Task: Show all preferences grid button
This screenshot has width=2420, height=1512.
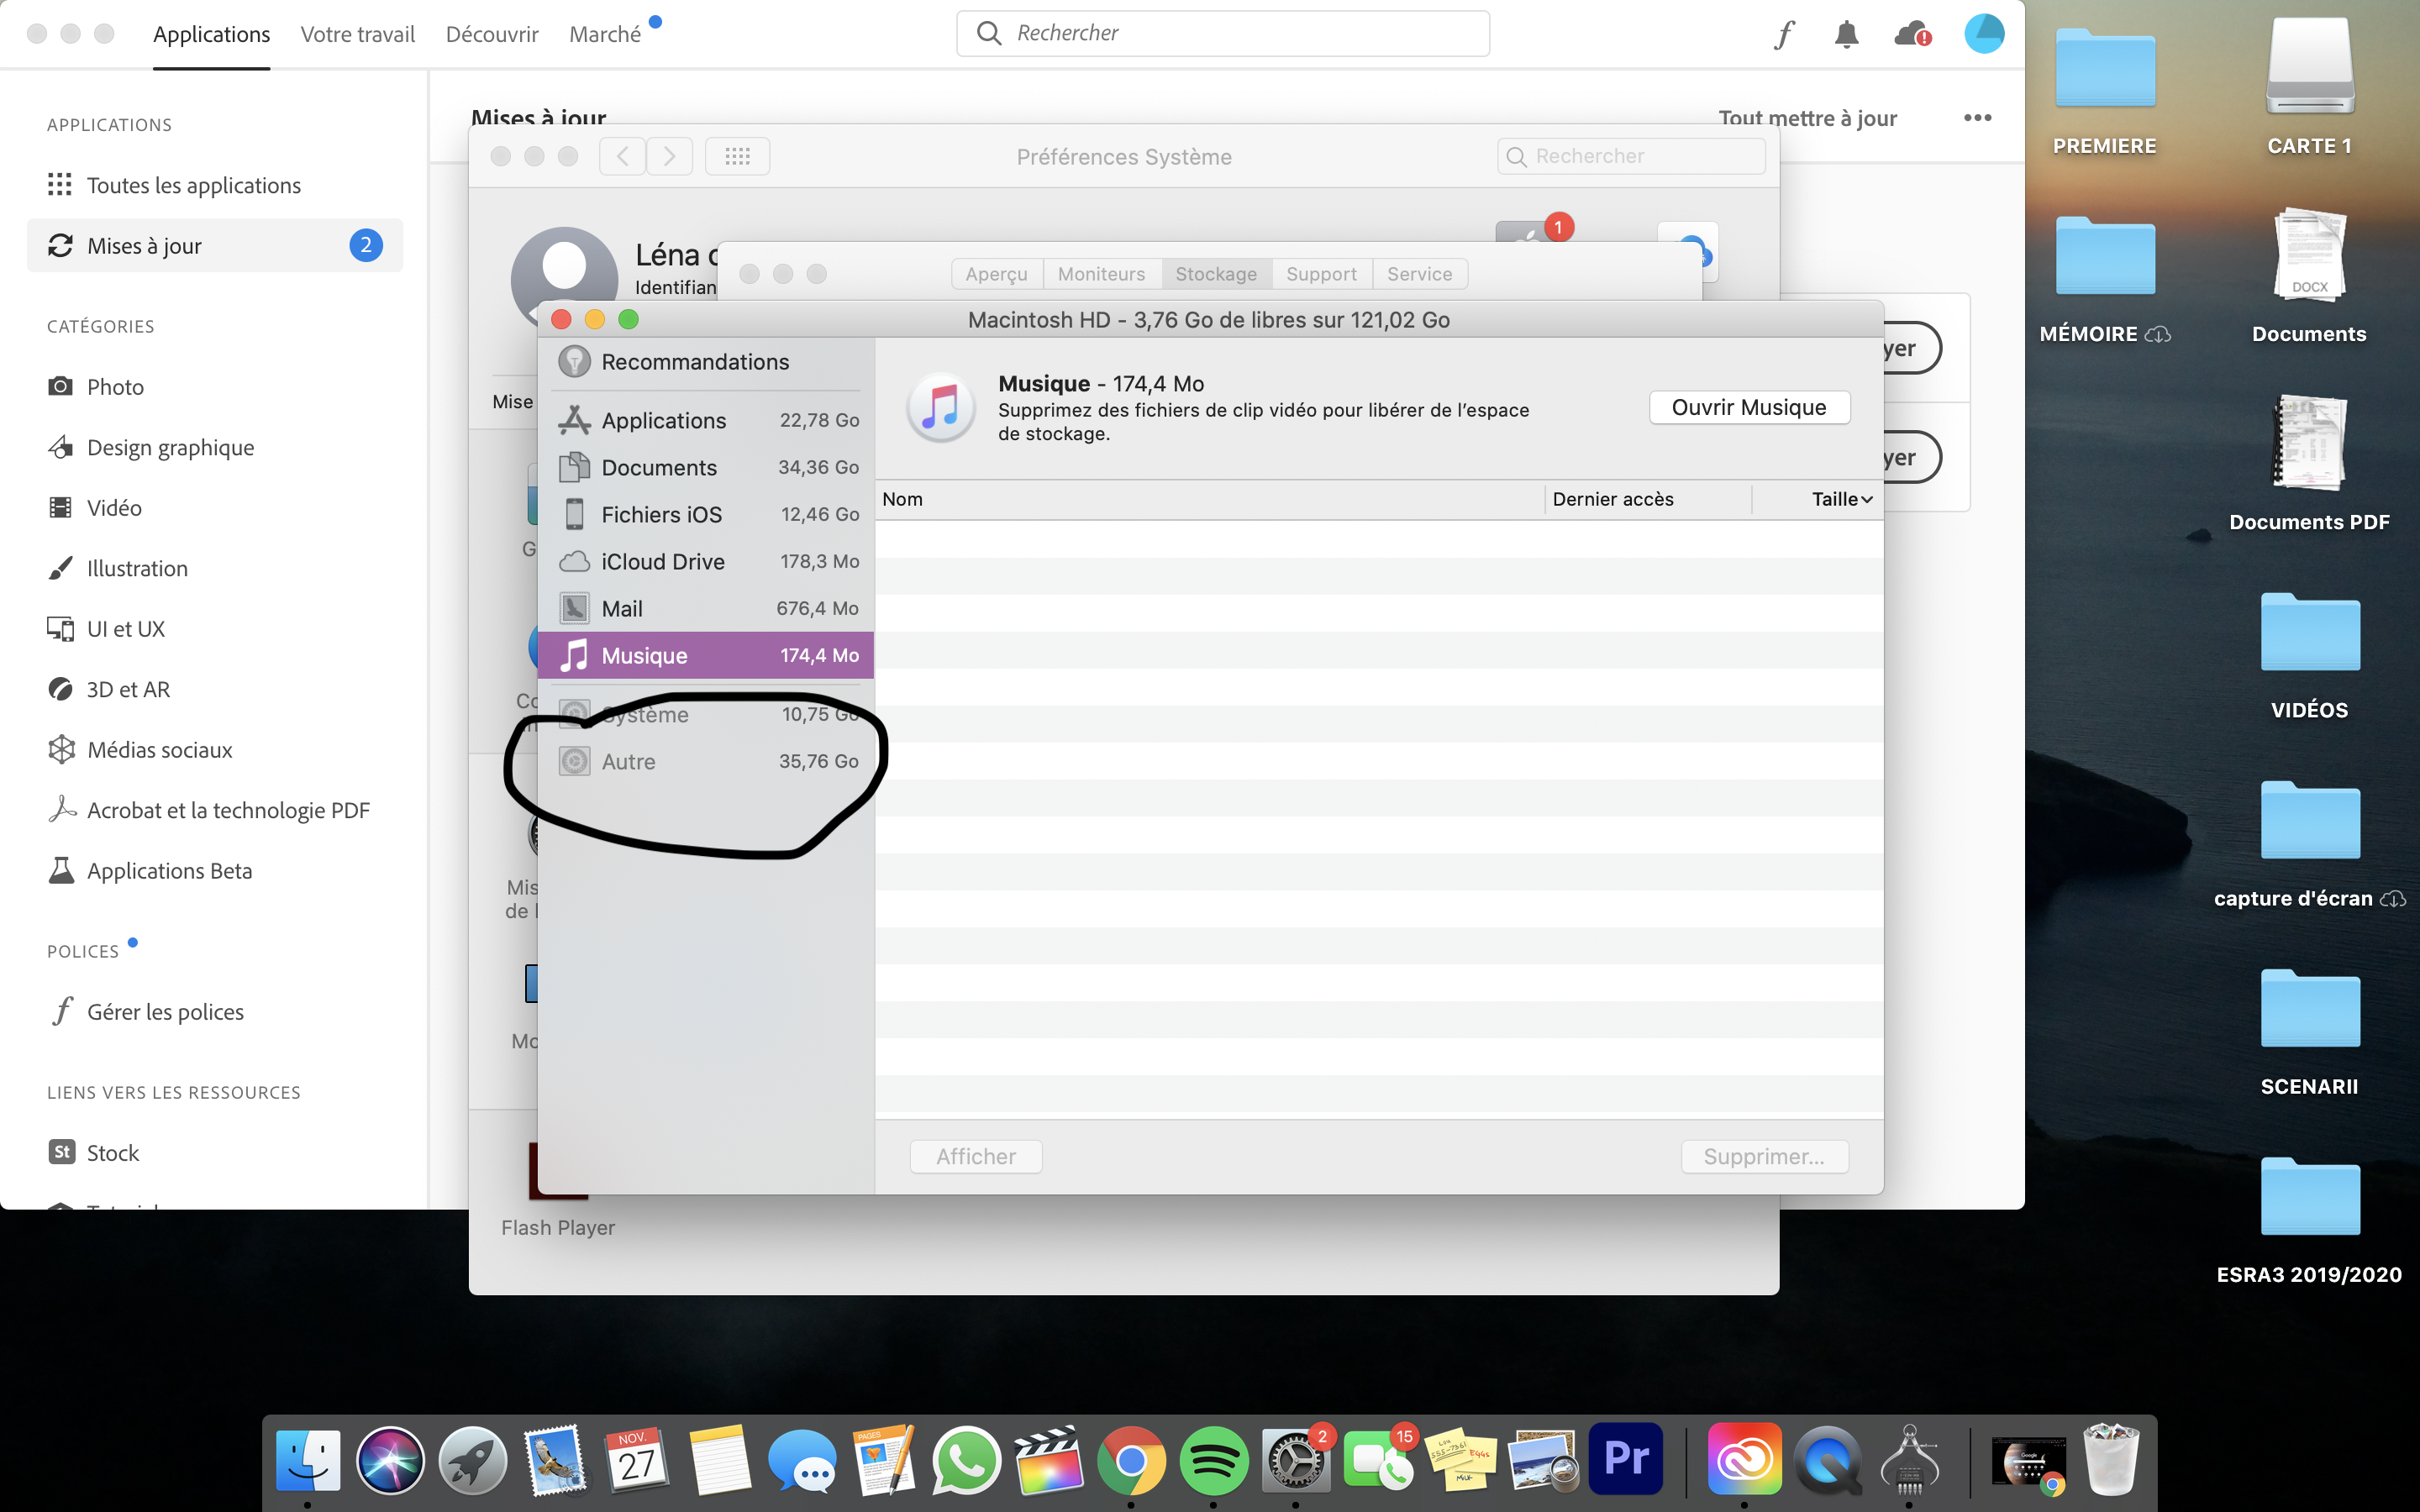Action: (x=737, y=156)
